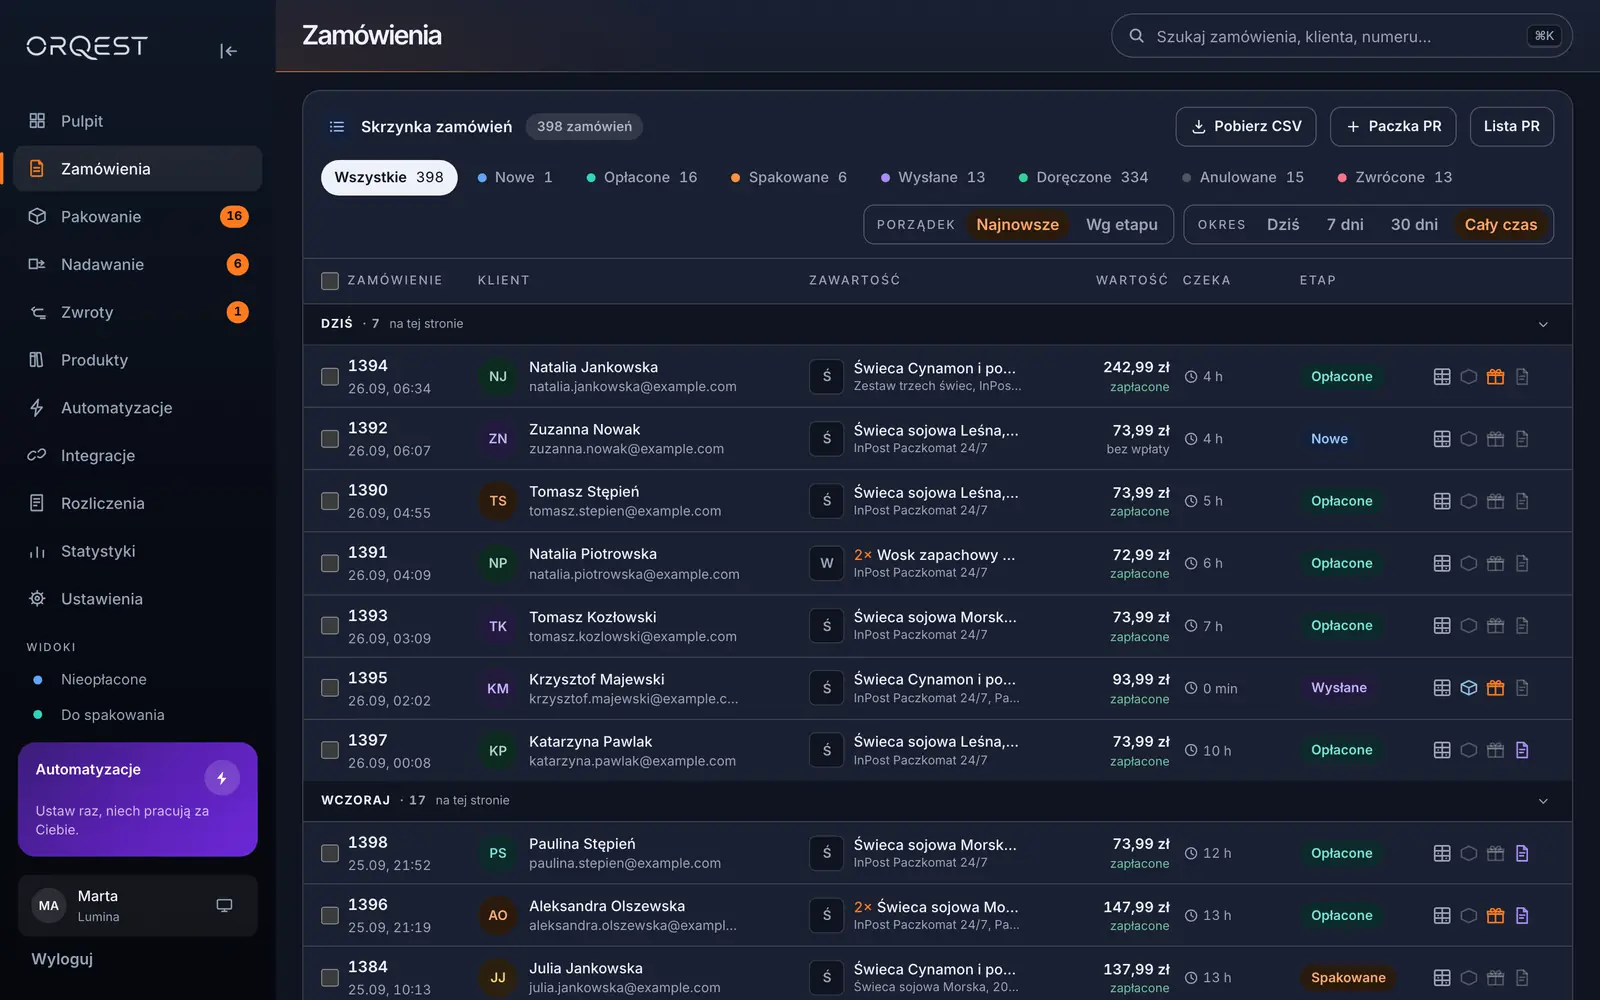
Task: Click the package cube icon for order 1395
Action: coord(1469,688)
